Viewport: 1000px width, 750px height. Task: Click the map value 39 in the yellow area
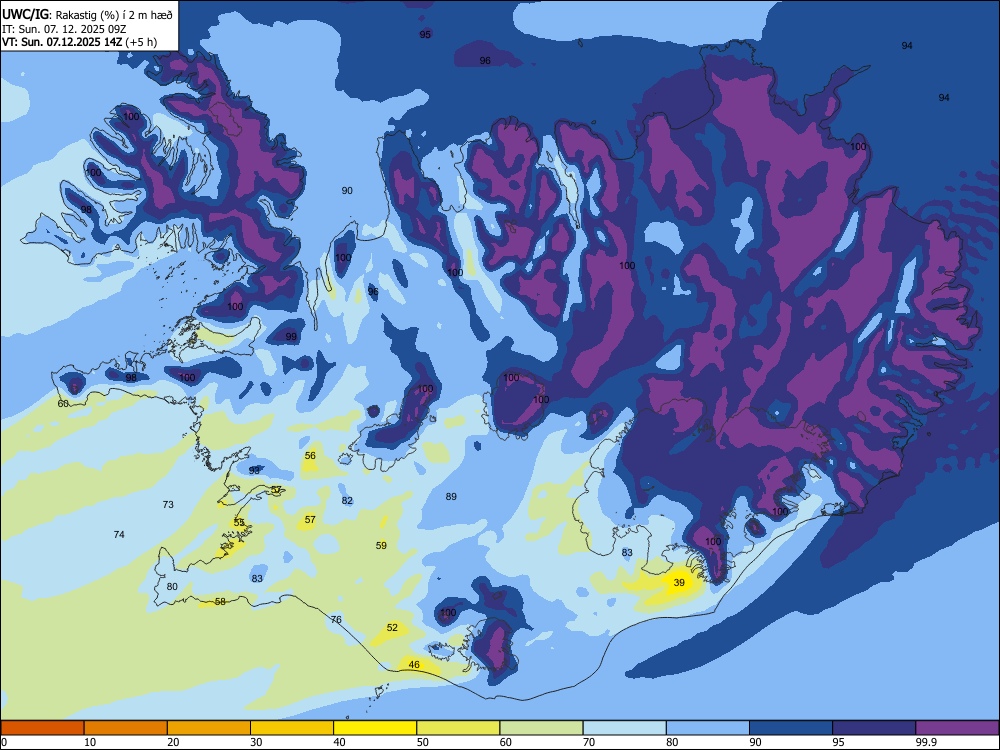point(679,582)
